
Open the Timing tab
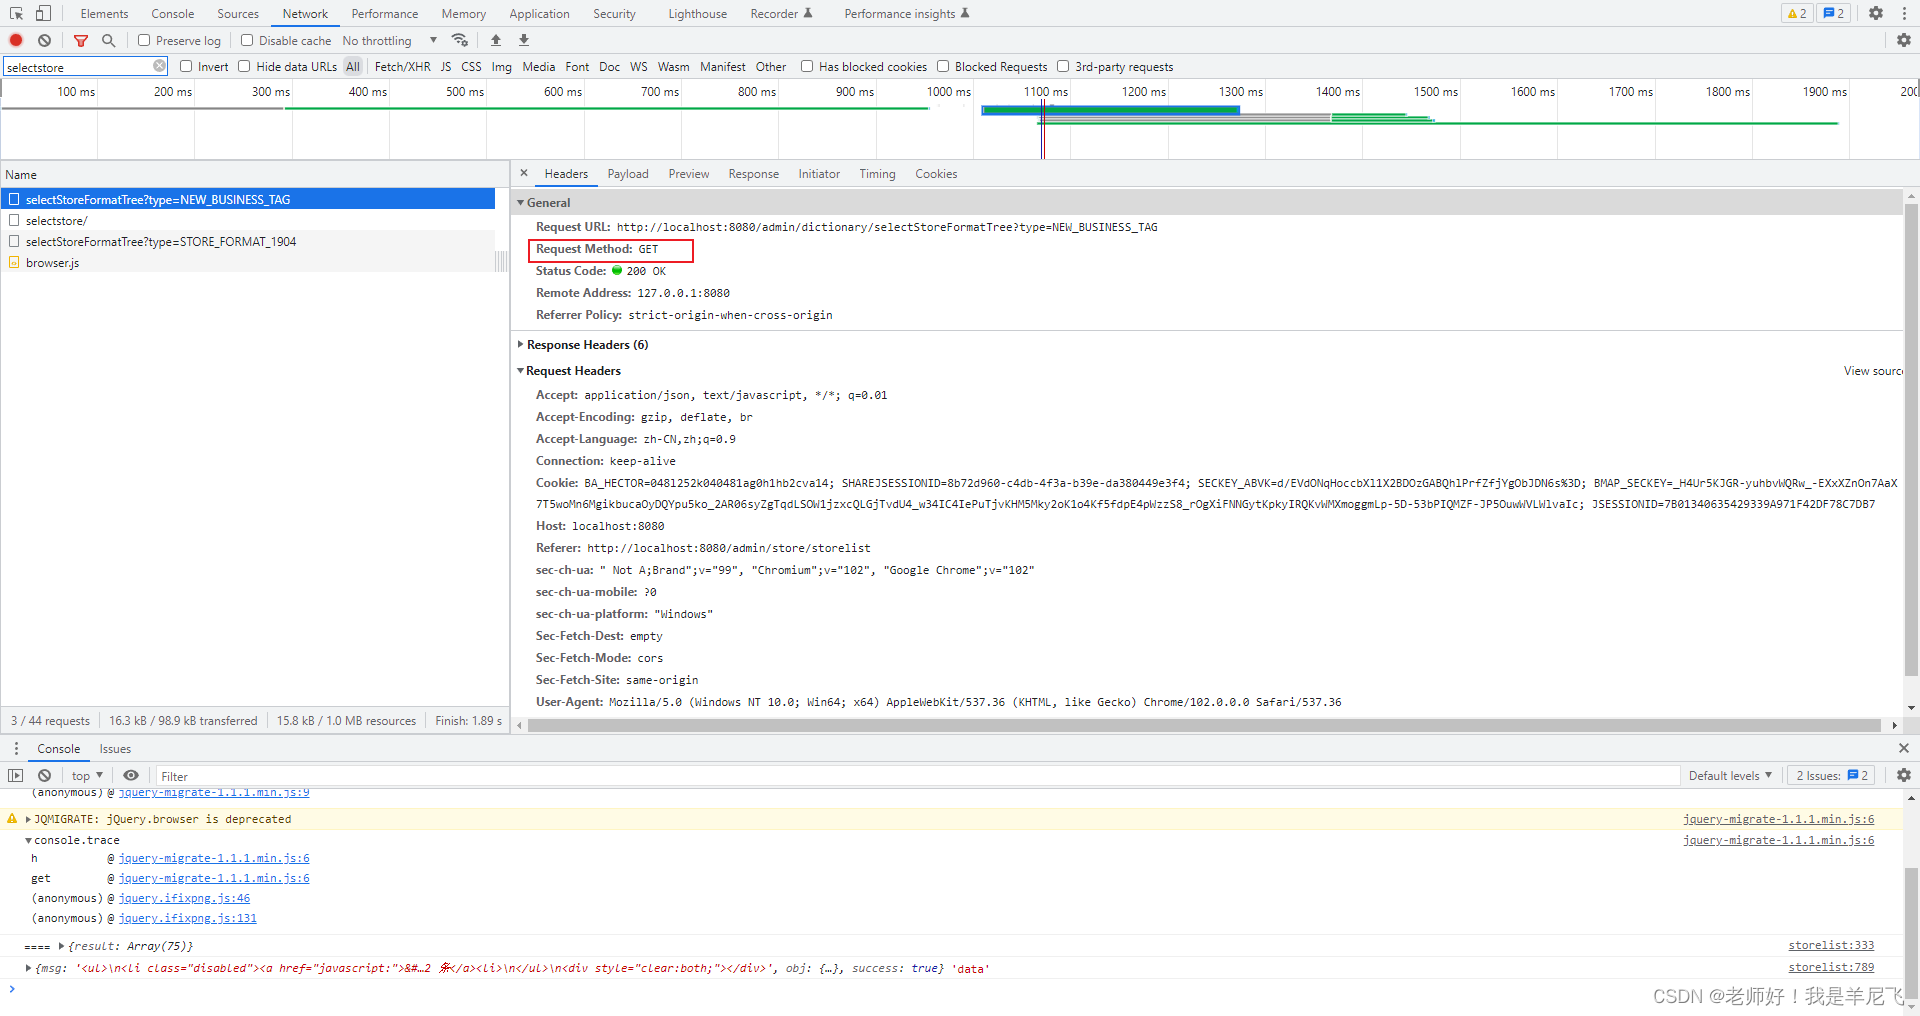point(877,173)
